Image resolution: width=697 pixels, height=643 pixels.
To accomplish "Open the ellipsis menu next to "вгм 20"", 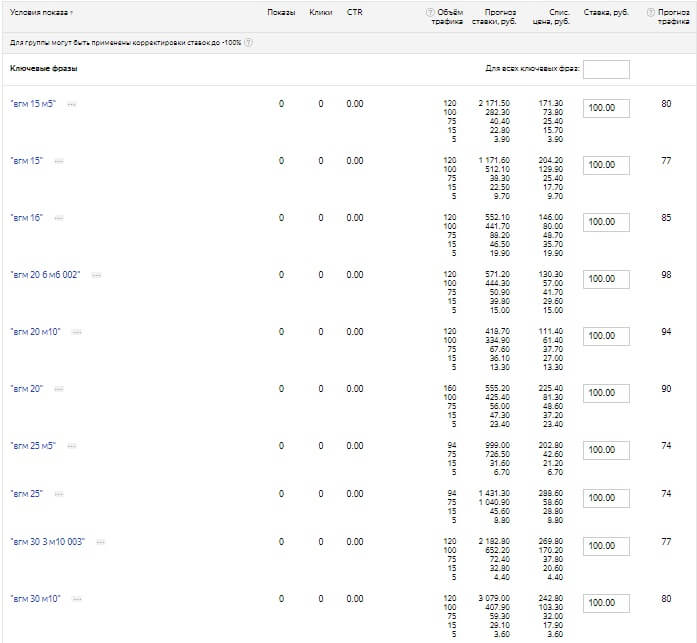I will point(59,389).
